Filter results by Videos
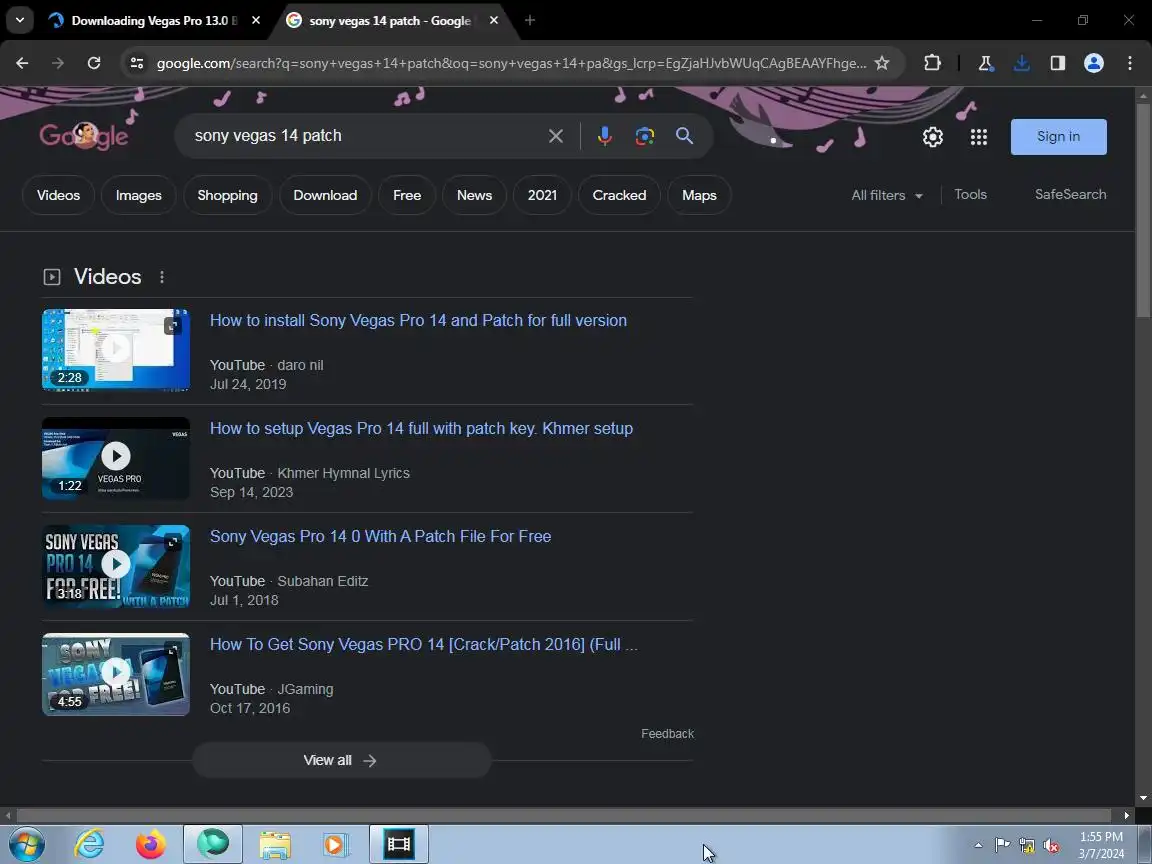Viewport: 1152px width, 864px height. click(58, 195)
